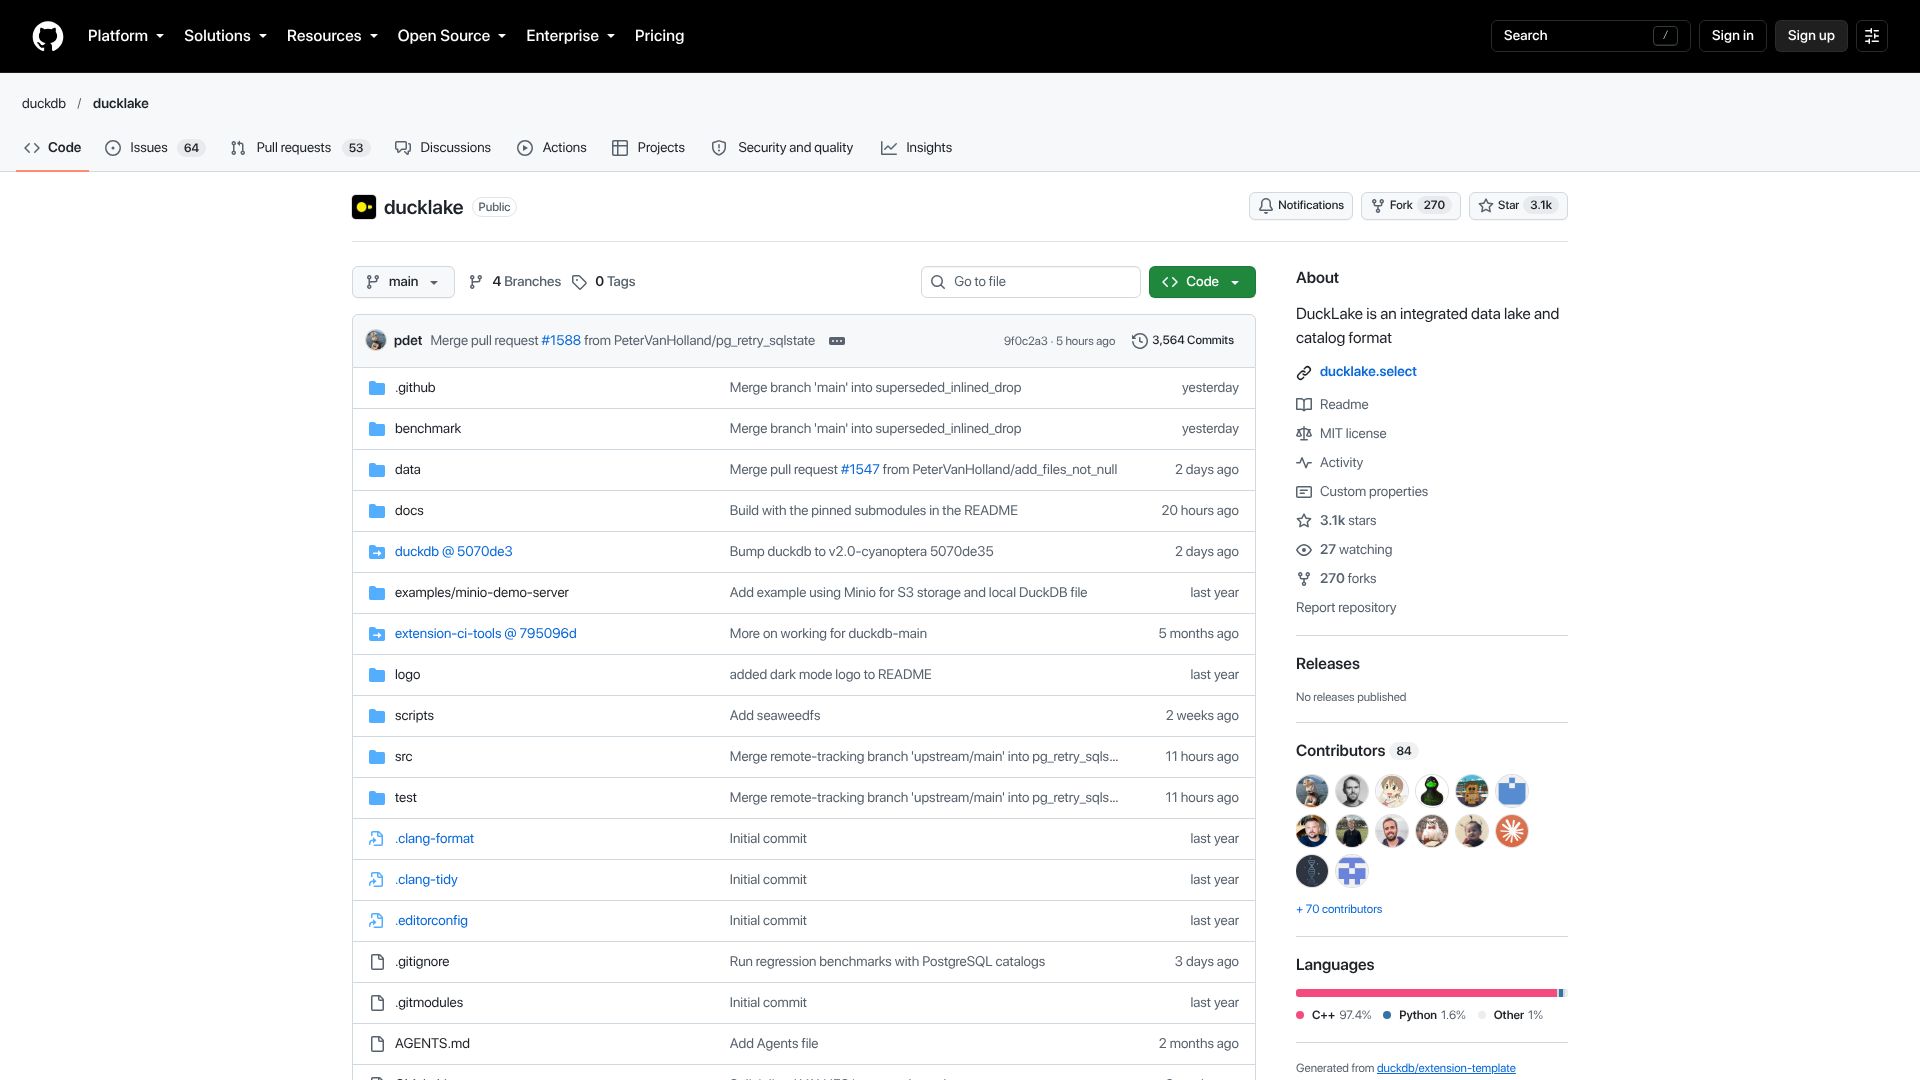Click the scale icon beside MIT license
This screenshot has height=1080, width=1920.
1304,434
